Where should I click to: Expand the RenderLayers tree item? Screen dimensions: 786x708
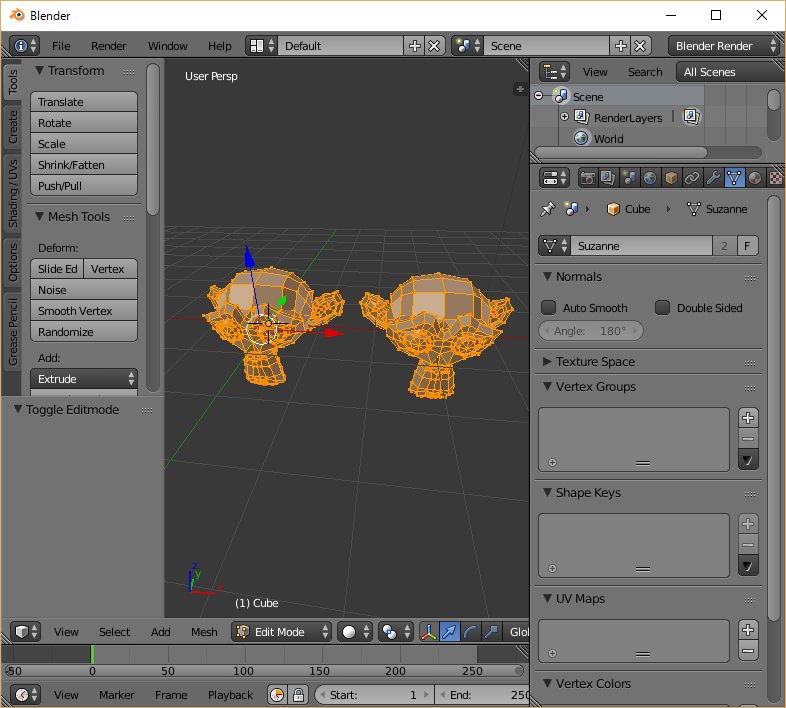coord(564,116)
